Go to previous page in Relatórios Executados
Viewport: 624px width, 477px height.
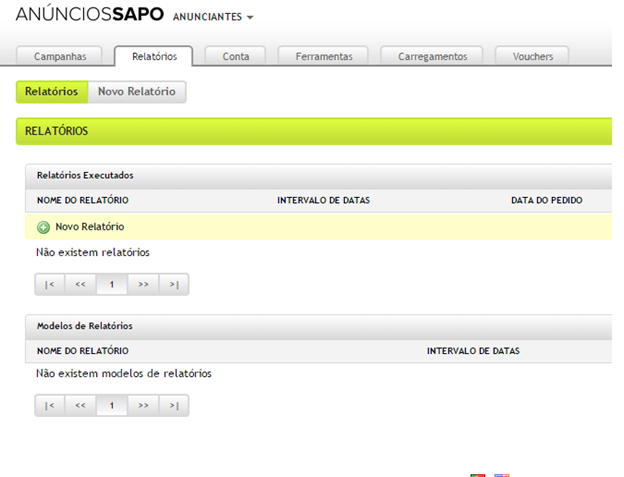[81, 284]
